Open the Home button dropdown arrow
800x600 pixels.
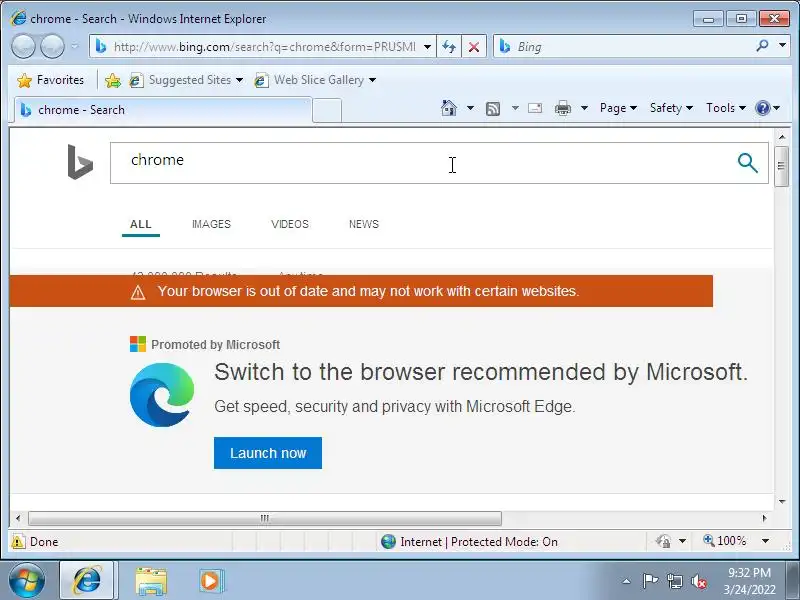click(470, 108)
